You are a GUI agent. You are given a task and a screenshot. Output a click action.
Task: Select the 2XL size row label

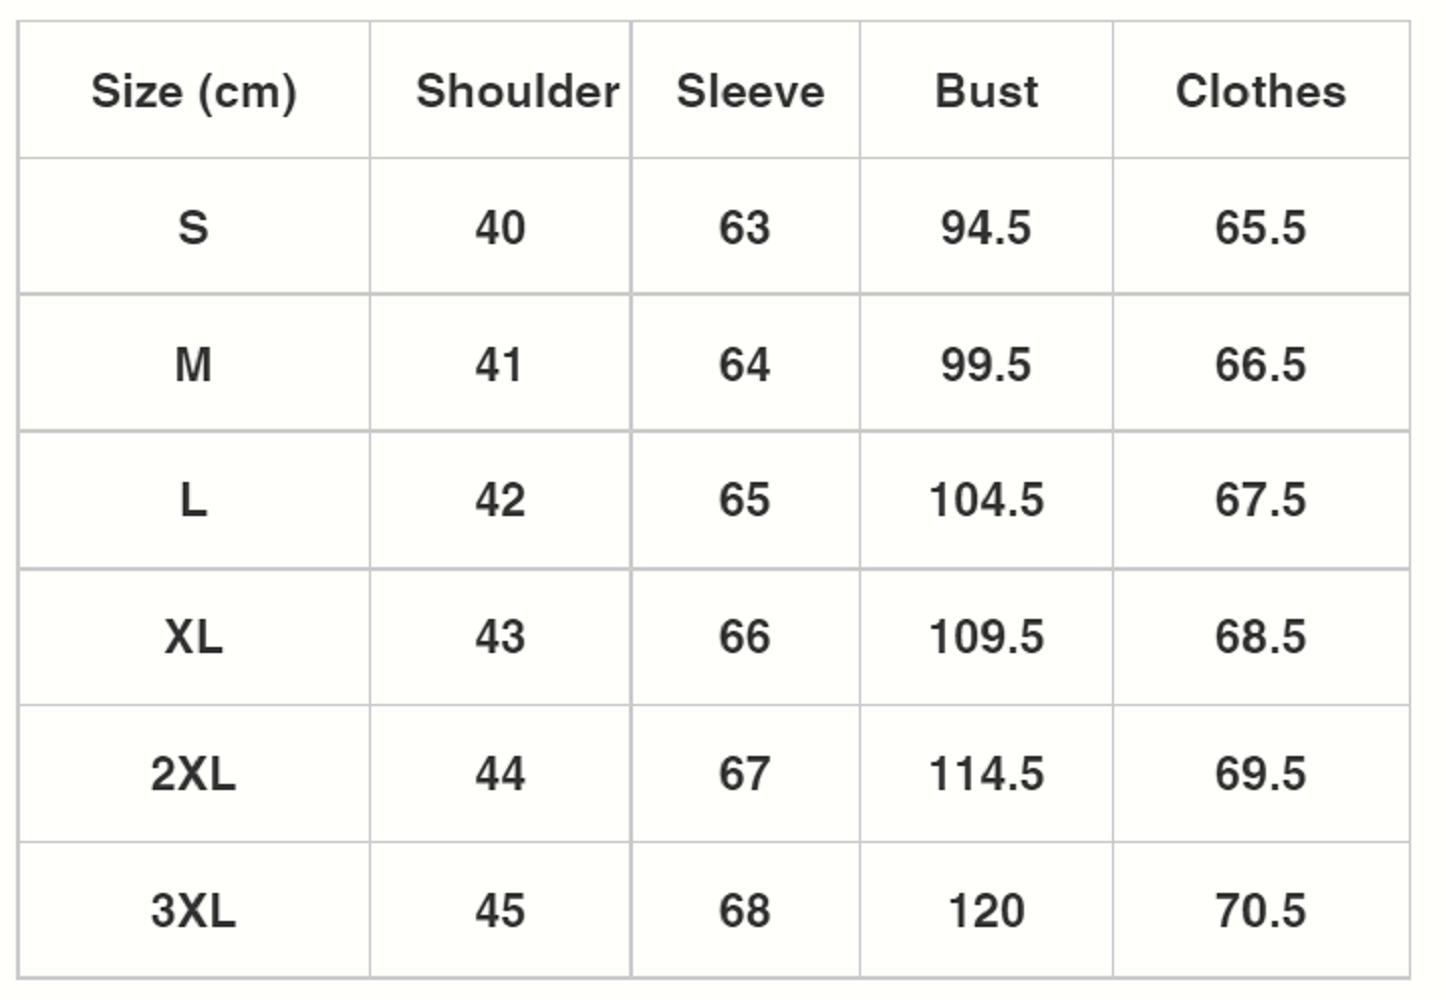point(194,774)
